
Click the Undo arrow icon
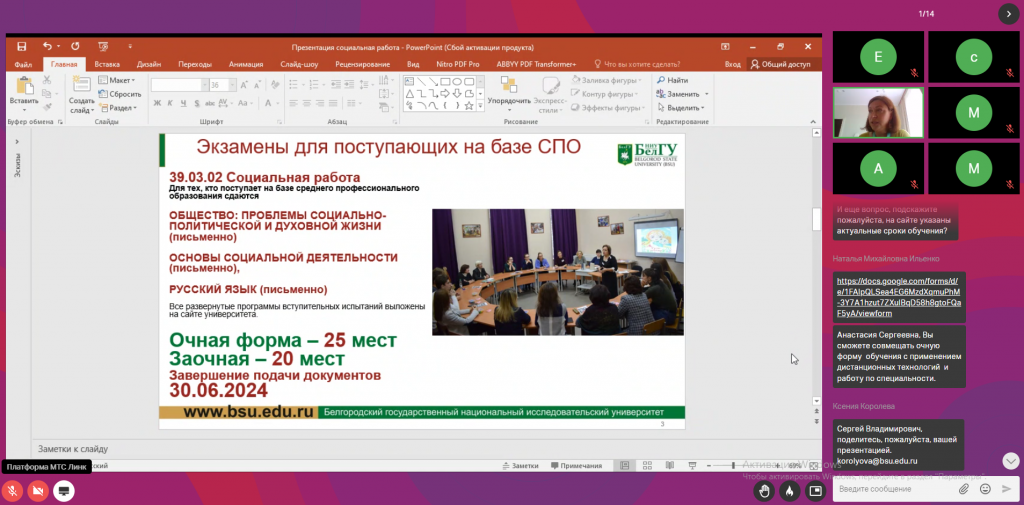(47, 46)
